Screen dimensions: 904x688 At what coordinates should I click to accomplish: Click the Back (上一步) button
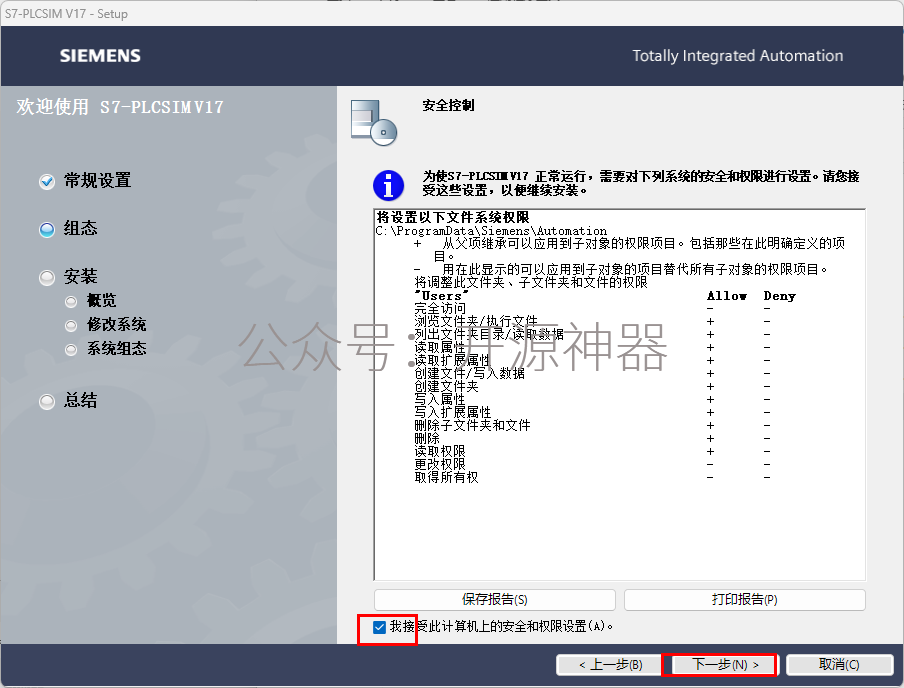click(611, 664)
